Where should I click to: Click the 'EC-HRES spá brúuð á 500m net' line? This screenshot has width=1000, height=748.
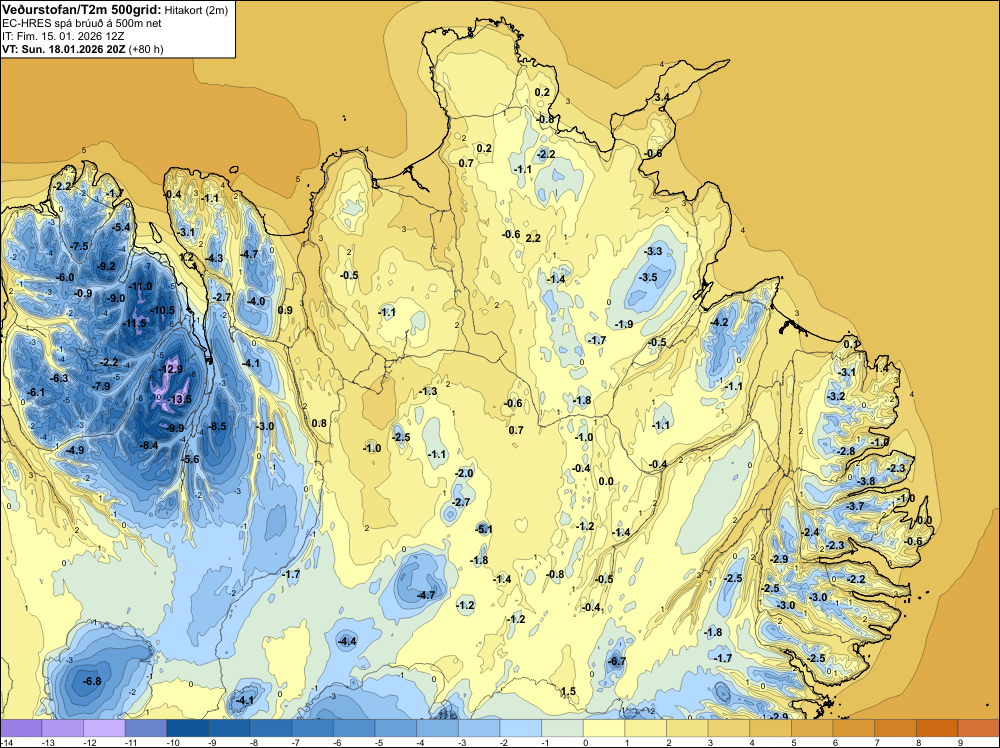[82, 23]
